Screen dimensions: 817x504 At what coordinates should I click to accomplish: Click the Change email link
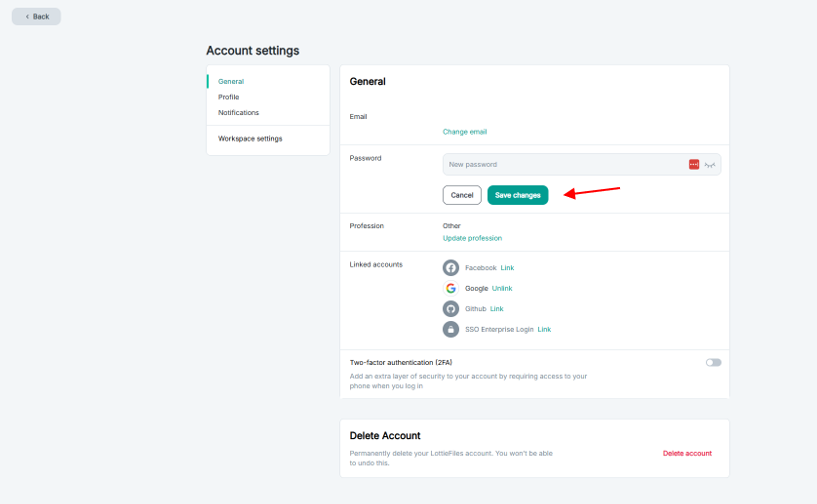(465, 132)
